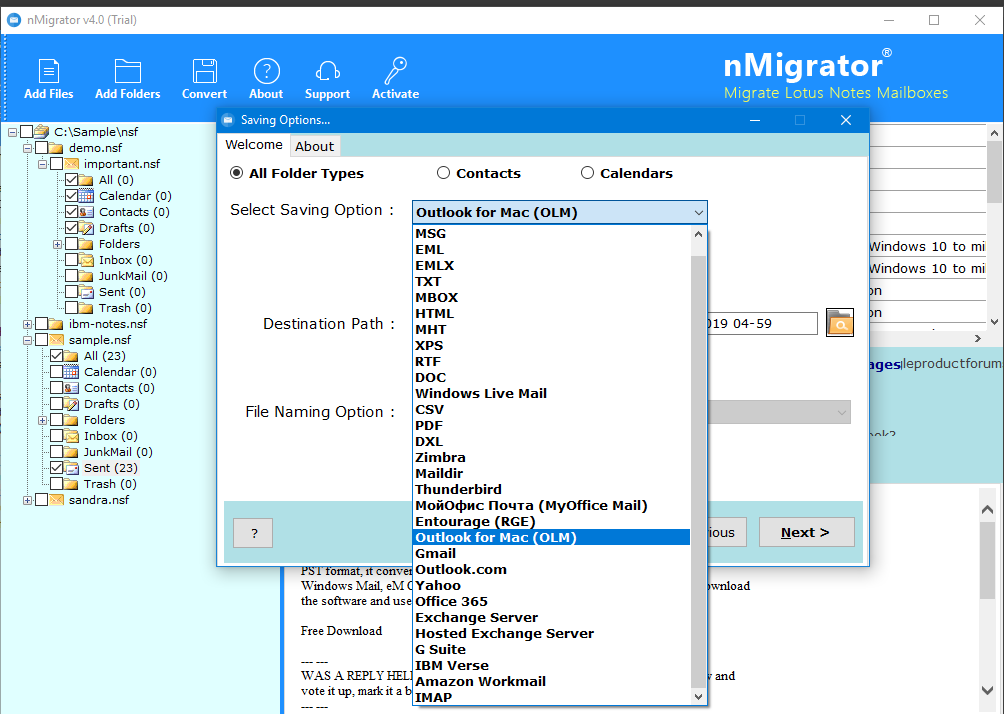Uncheck All (0) under important.nsf
Screen dimensions: 1004x714
(71, 180)
